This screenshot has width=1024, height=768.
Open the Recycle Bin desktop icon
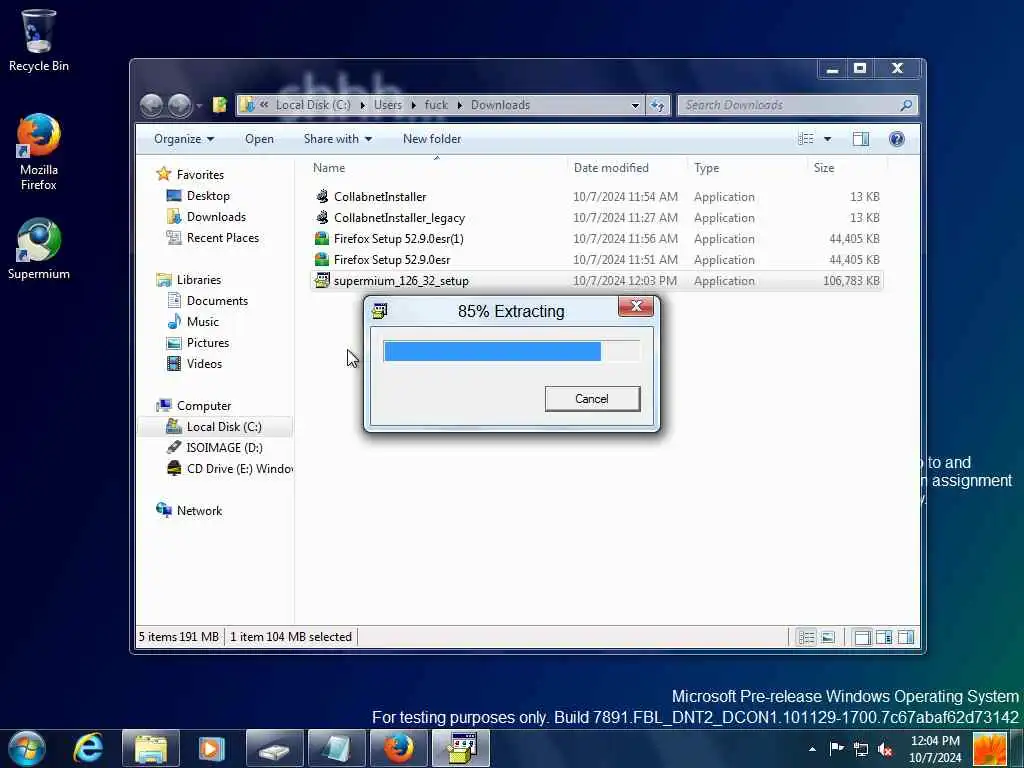coord(39,40)
